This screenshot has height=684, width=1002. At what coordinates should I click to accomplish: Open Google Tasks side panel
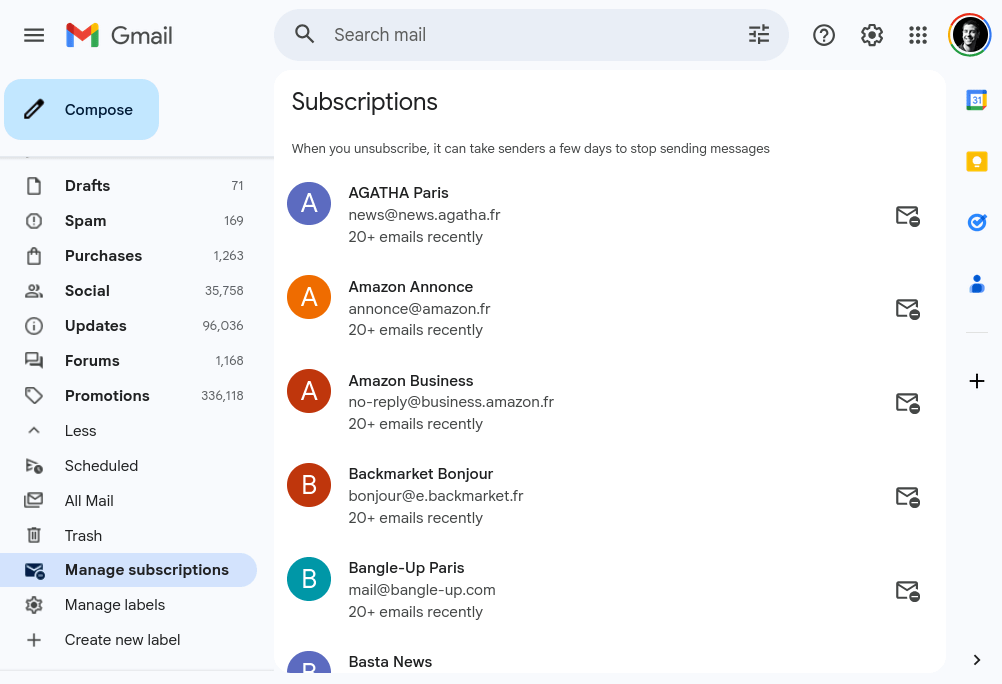point(977,223)
